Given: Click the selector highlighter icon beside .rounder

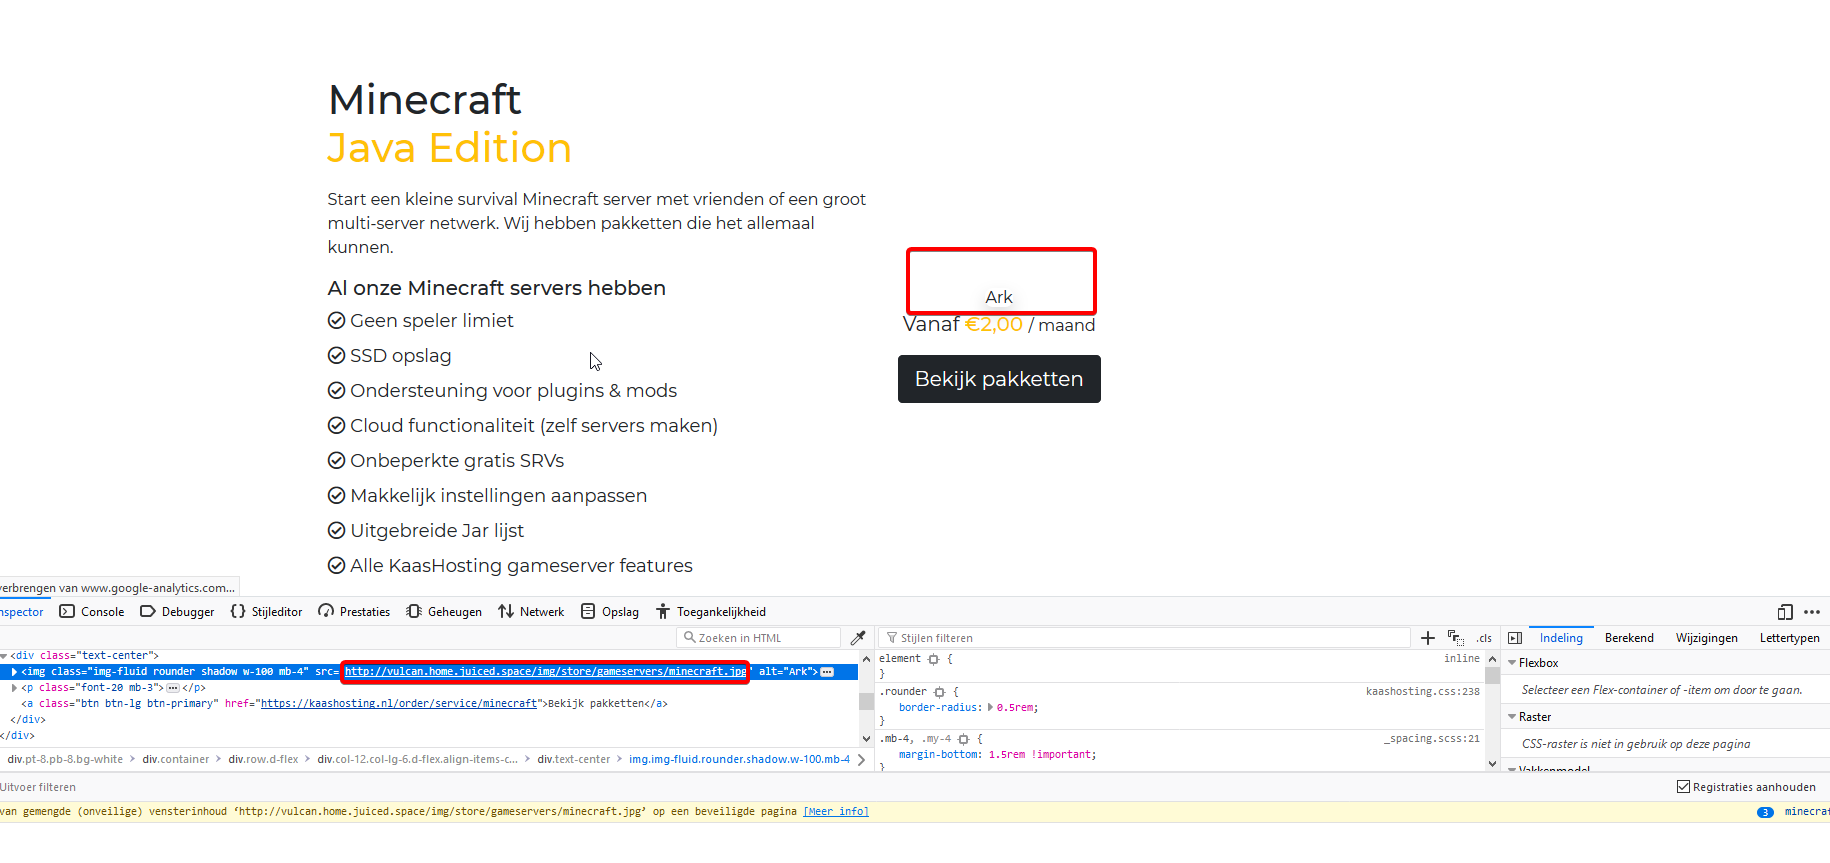Looking at the screenshot, I should (x=939, y=692).
